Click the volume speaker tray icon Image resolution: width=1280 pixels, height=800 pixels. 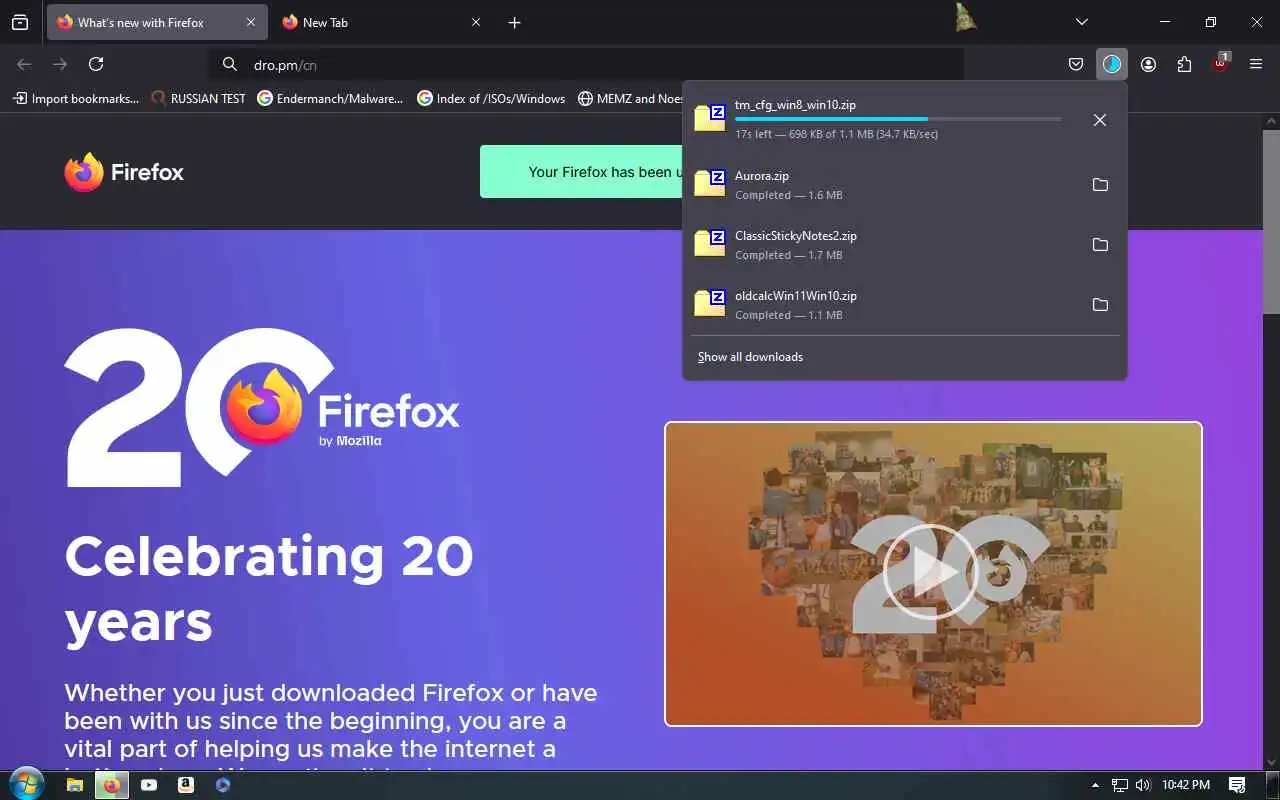1143,785
